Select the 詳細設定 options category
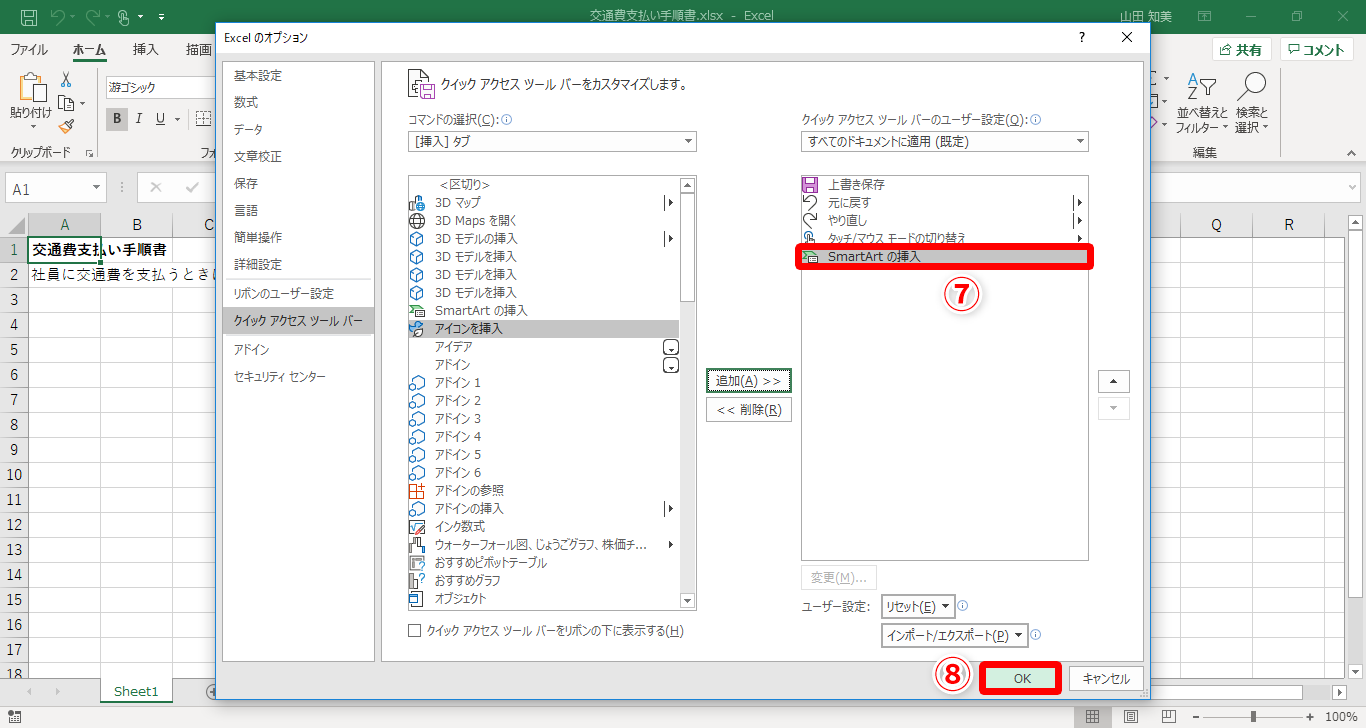This screenshot has height=728, width=1366. (299, 265)
